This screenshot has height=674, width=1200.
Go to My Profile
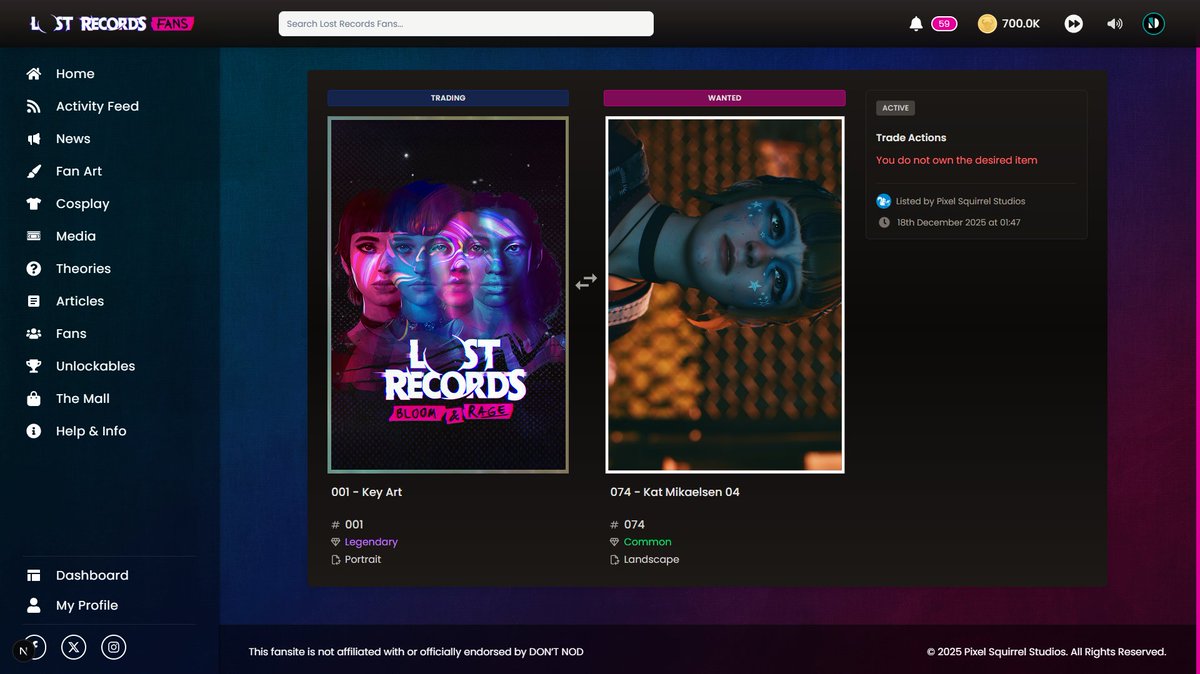72,605
